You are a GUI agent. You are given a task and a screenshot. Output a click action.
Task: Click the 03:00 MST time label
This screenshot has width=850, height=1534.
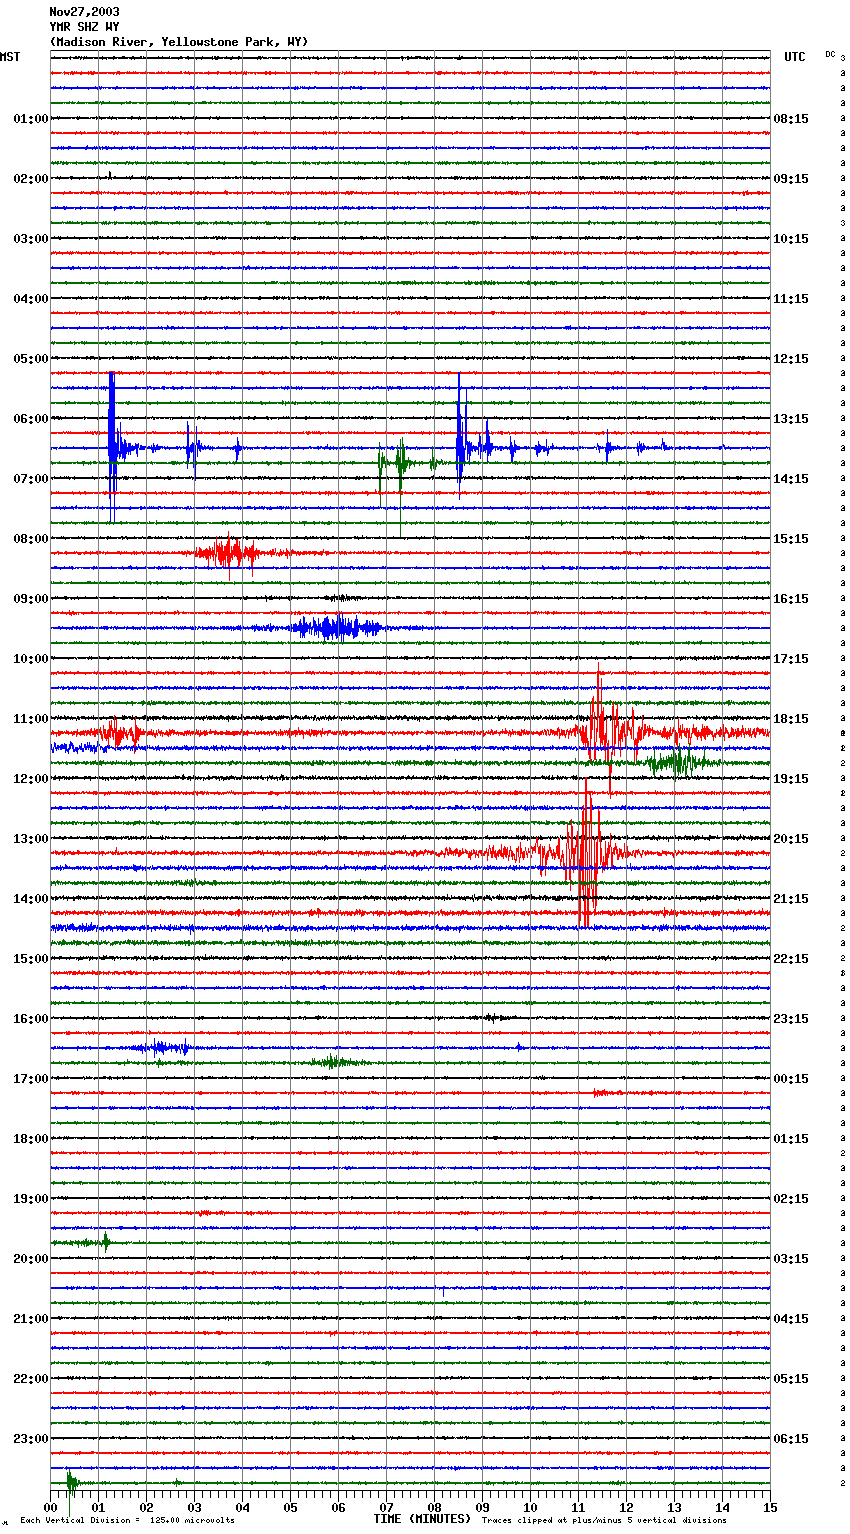(x=31, y=239)
